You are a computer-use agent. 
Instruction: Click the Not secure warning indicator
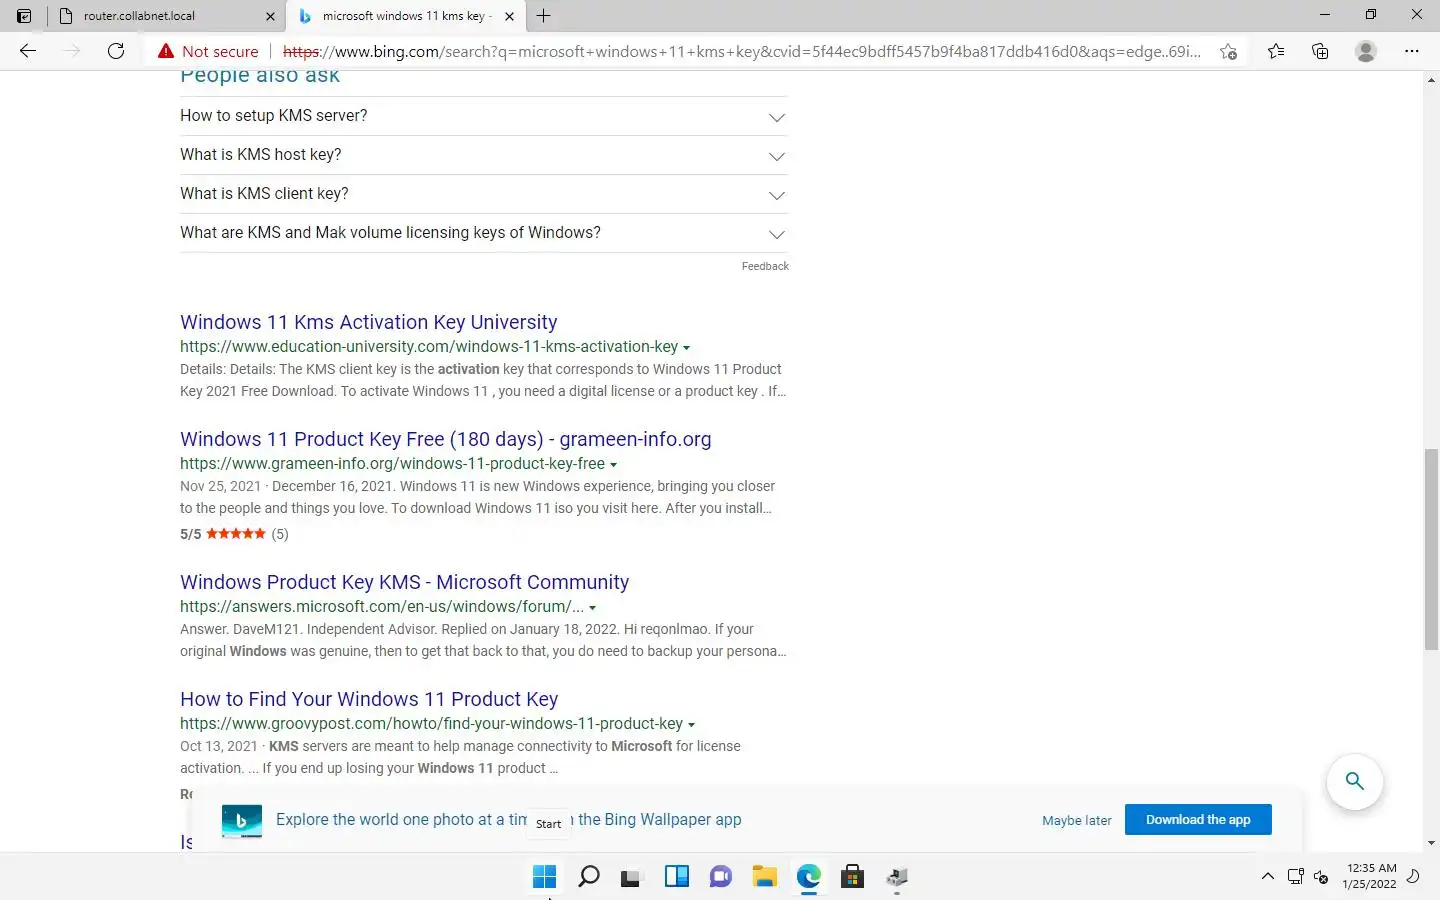pos(208,51)
